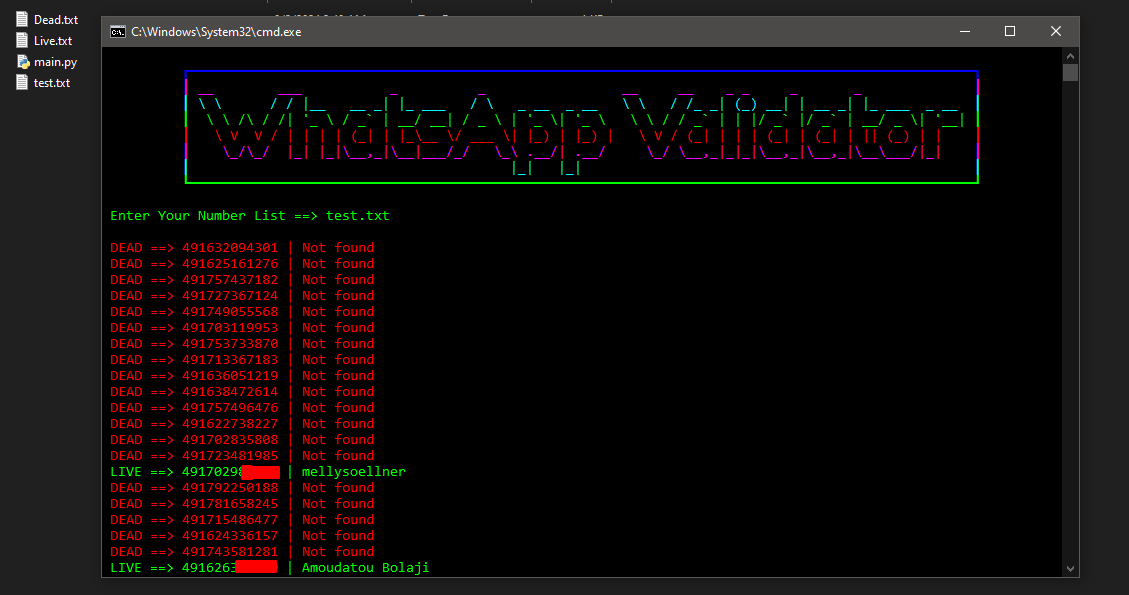Image resolution: width=1129 pixels, height=595 pixels.
Task: Click number 491792250188 in console output
Action: (230, 488)
